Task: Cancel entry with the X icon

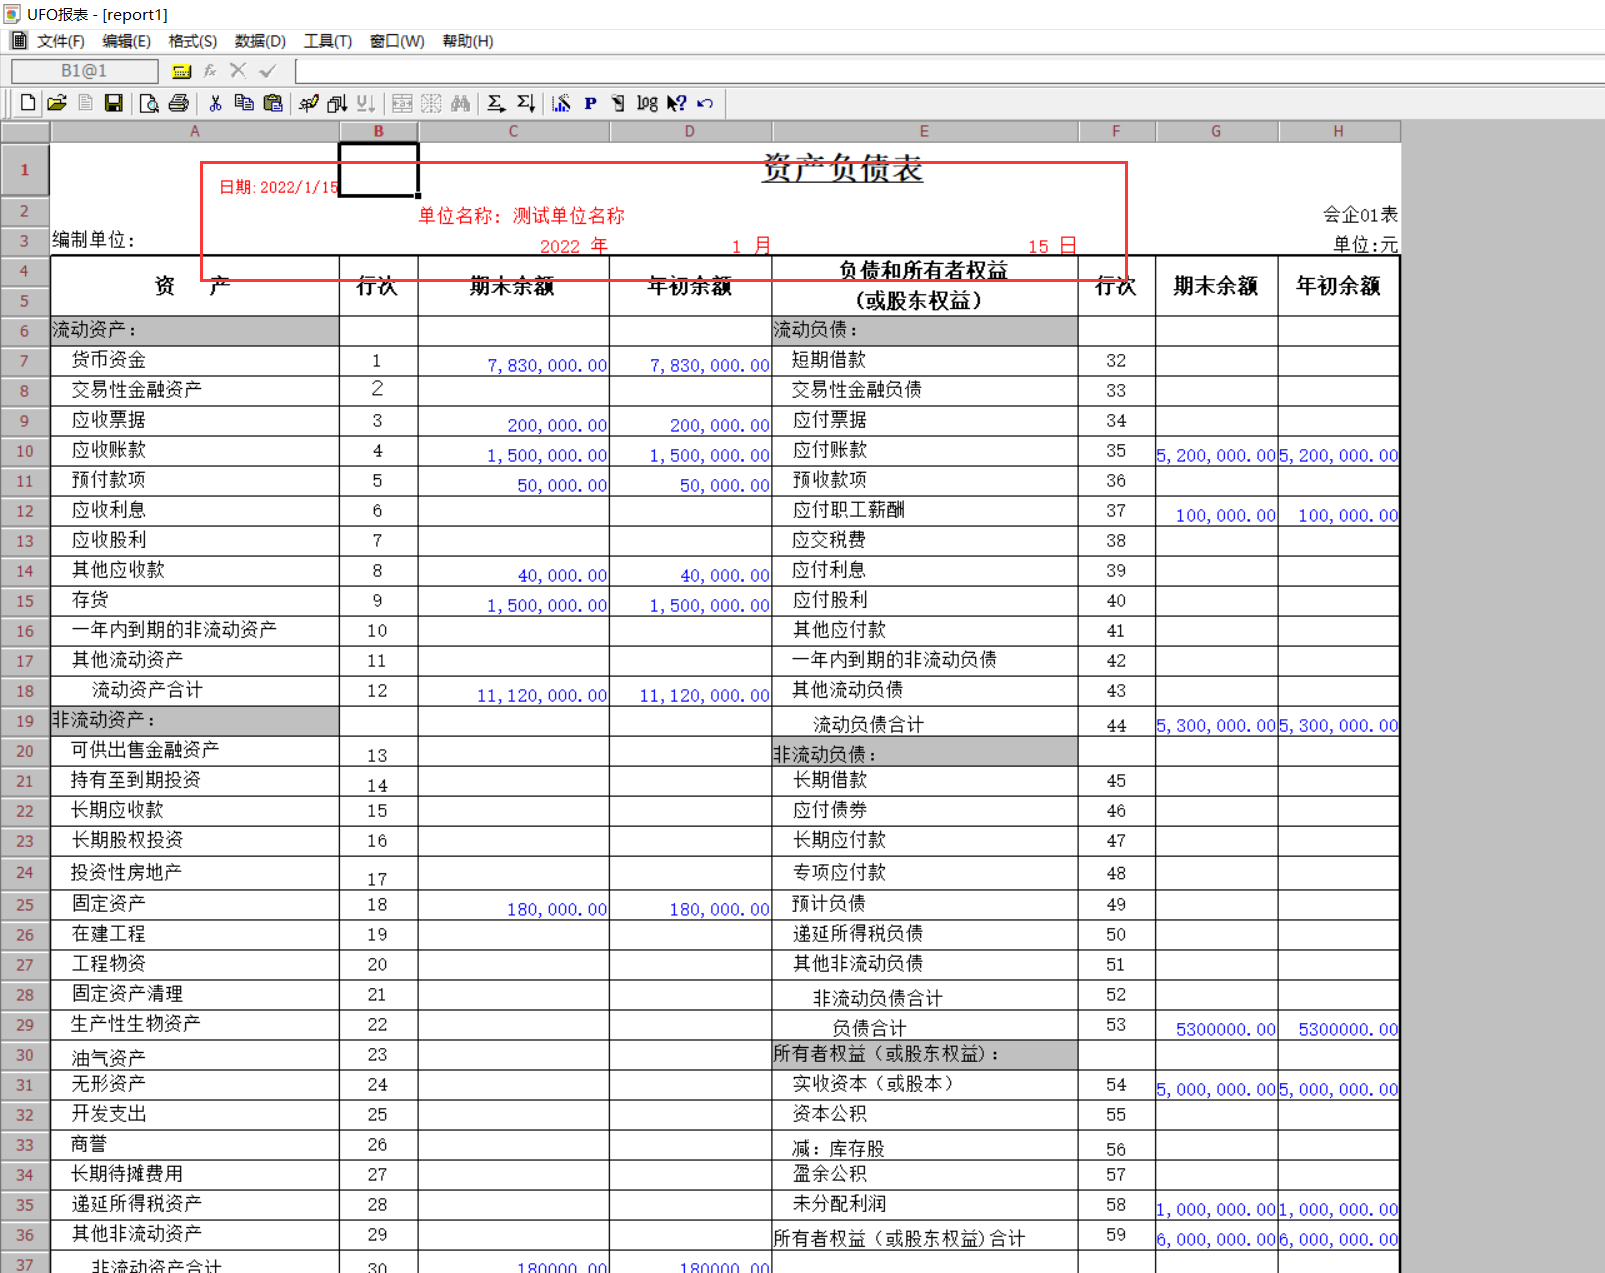Action: click(238, 70)
